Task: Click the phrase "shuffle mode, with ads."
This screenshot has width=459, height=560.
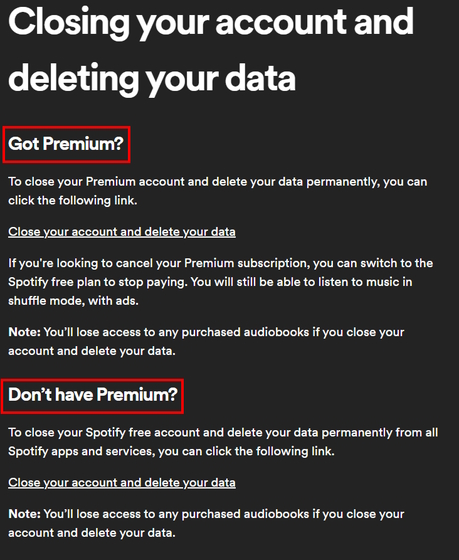Action: 73,301
